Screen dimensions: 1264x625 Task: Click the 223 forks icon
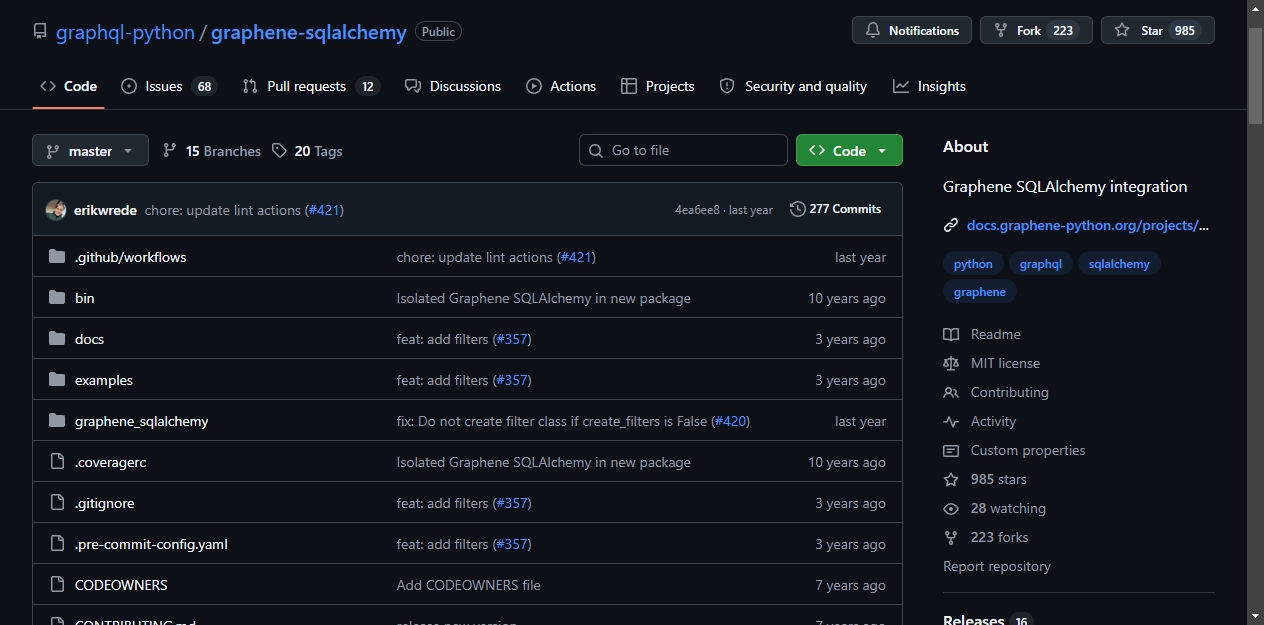coord(951,537)
